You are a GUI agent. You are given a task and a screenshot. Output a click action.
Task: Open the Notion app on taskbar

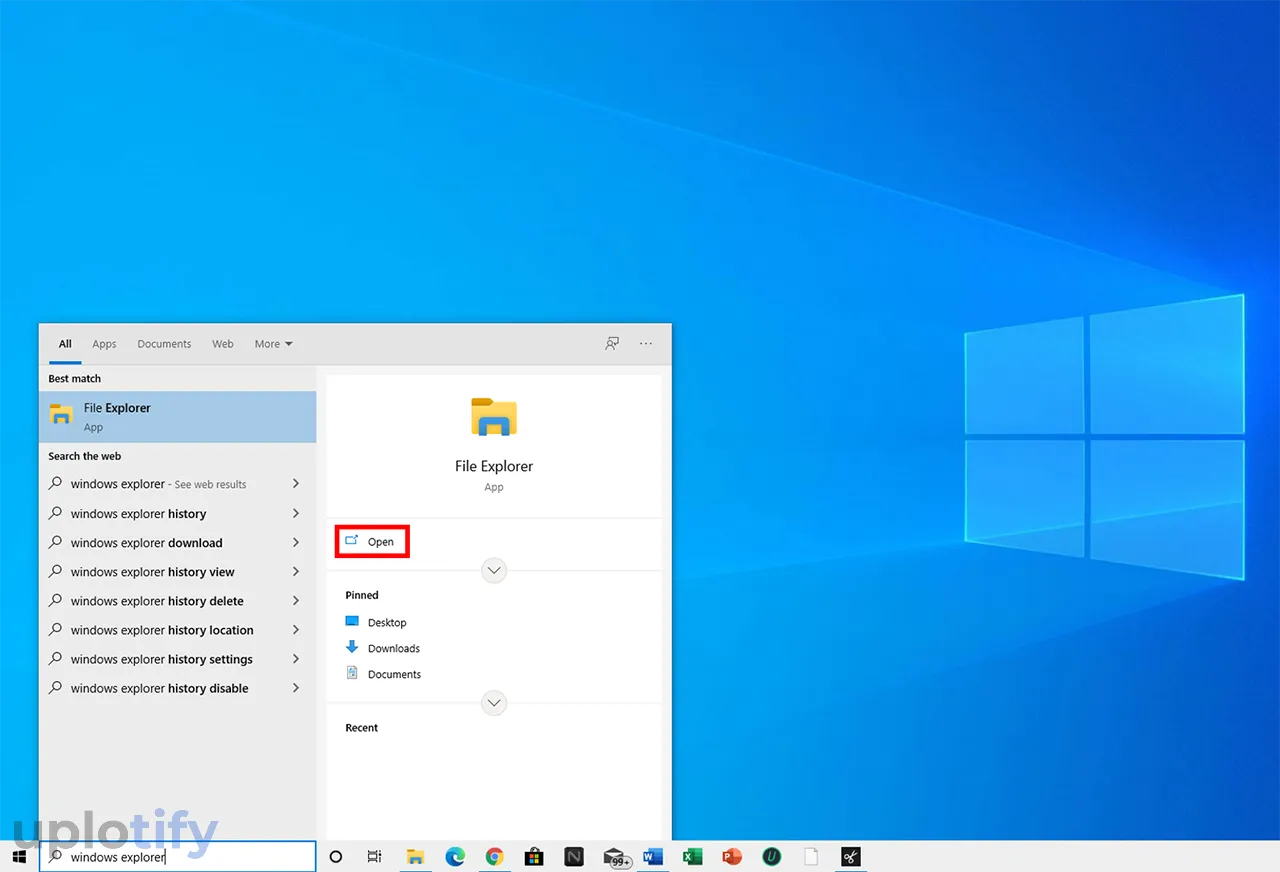tap(574, 857)
